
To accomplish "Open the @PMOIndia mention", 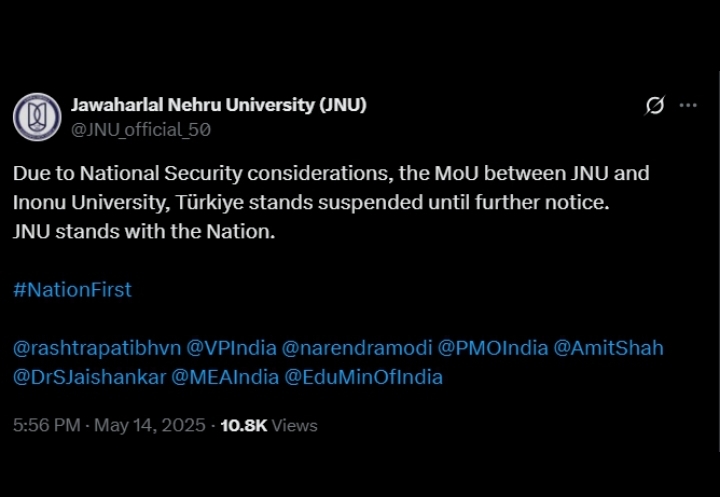I will (493, 348).
